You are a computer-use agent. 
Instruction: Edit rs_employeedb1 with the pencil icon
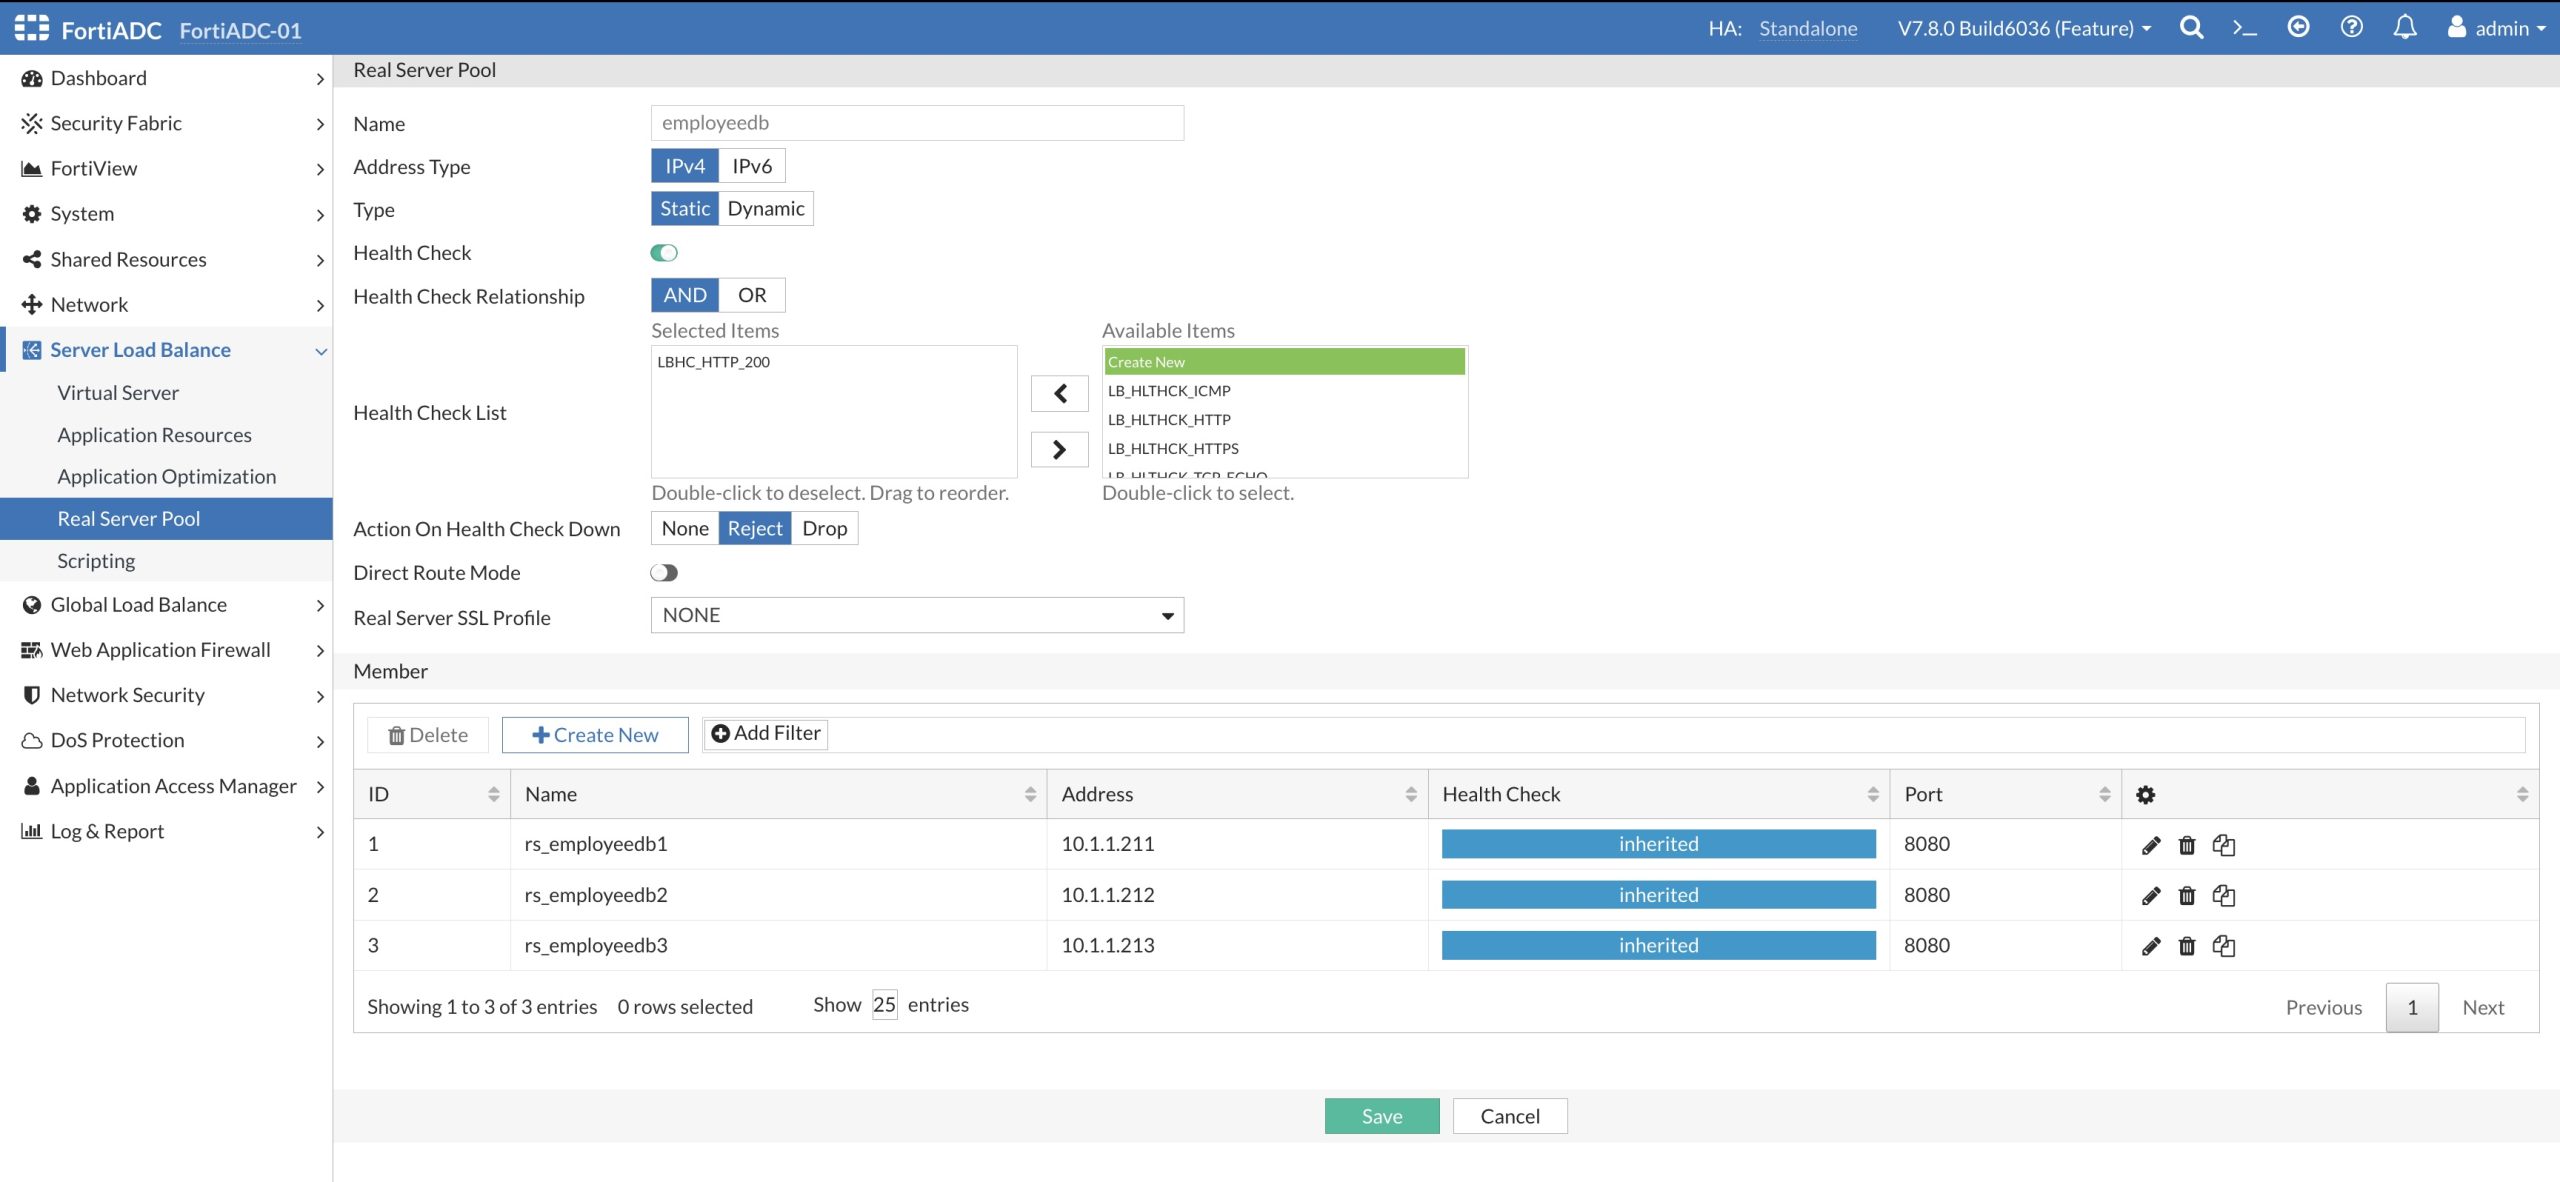click(x=2151, y=845)
